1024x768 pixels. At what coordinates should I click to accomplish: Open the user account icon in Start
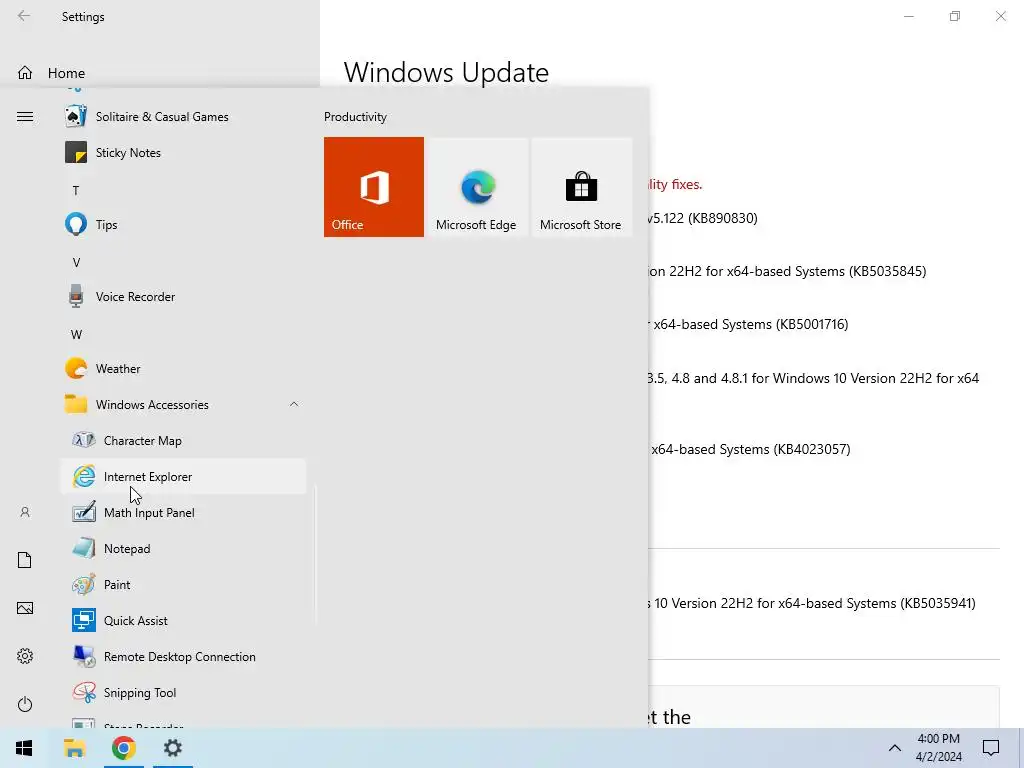[x=25, y=512]
